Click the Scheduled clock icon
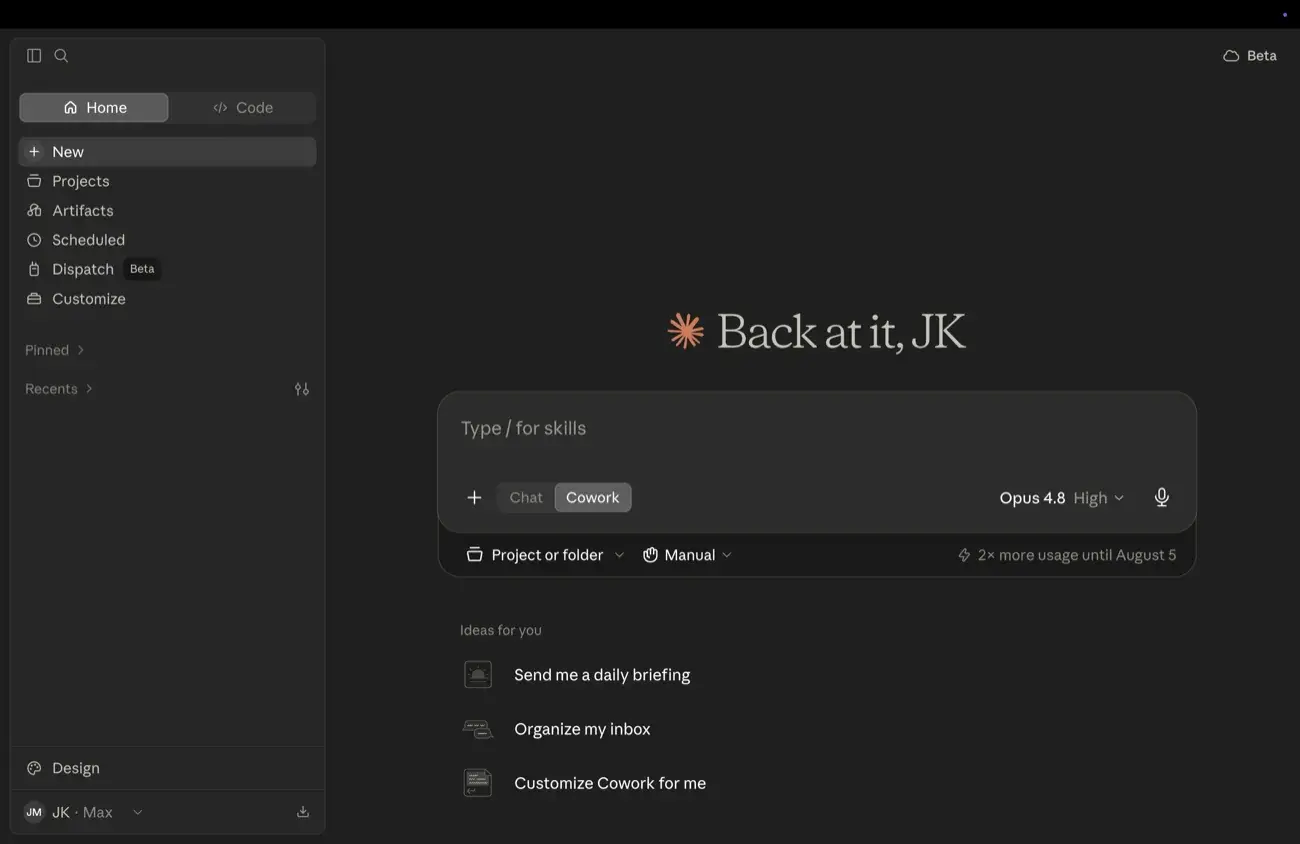 coord(34,240)
